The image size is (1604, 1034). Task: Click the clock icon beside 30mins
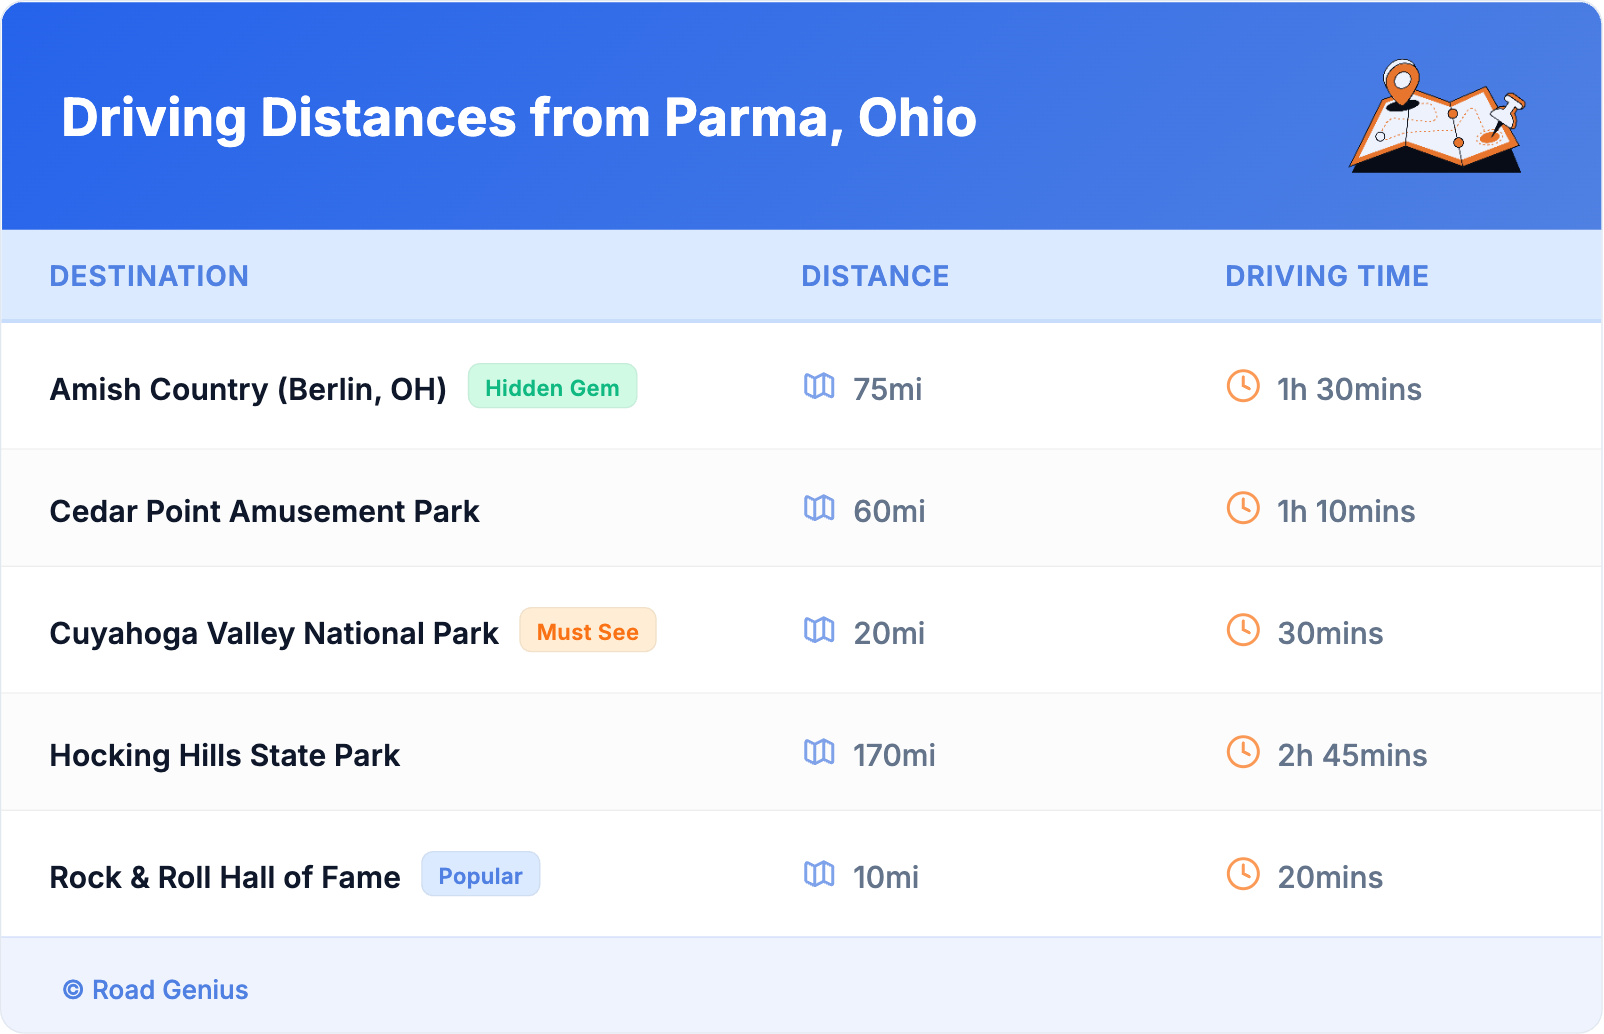coord(1243,630)
